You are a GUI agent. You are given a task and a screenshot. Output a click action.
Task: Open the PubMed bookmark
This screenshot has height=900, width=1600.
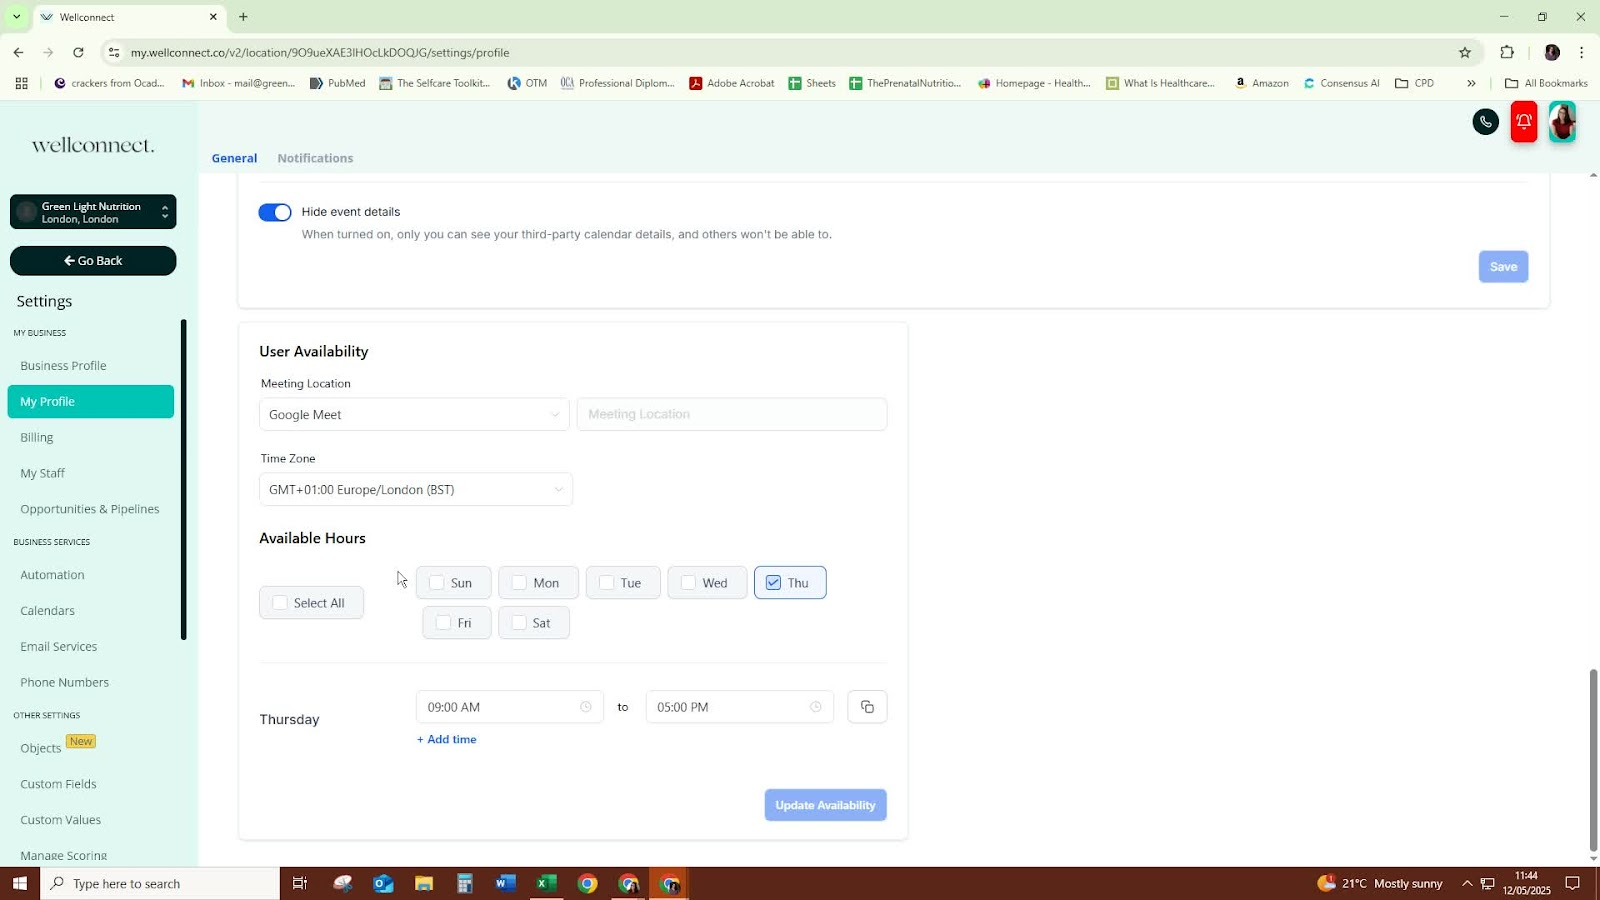pos(338,83)
